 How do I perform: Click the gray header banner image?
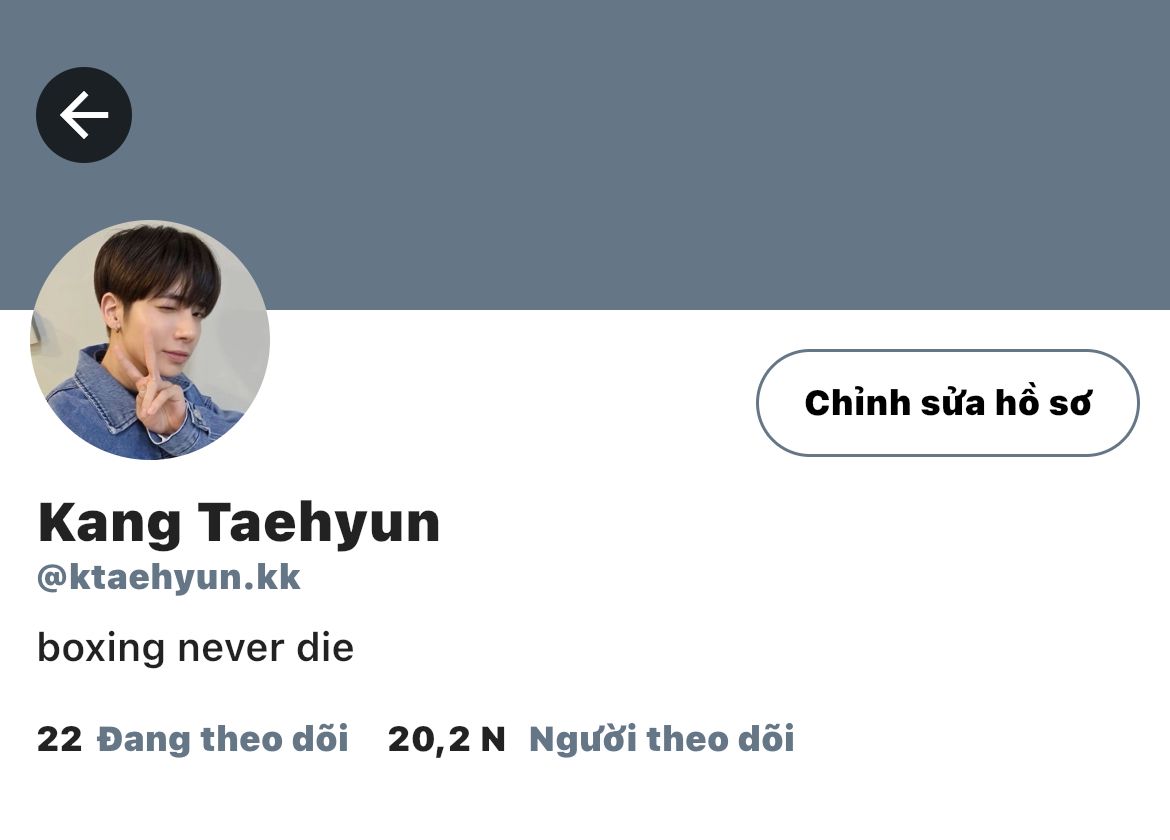(x=585, y=154)
